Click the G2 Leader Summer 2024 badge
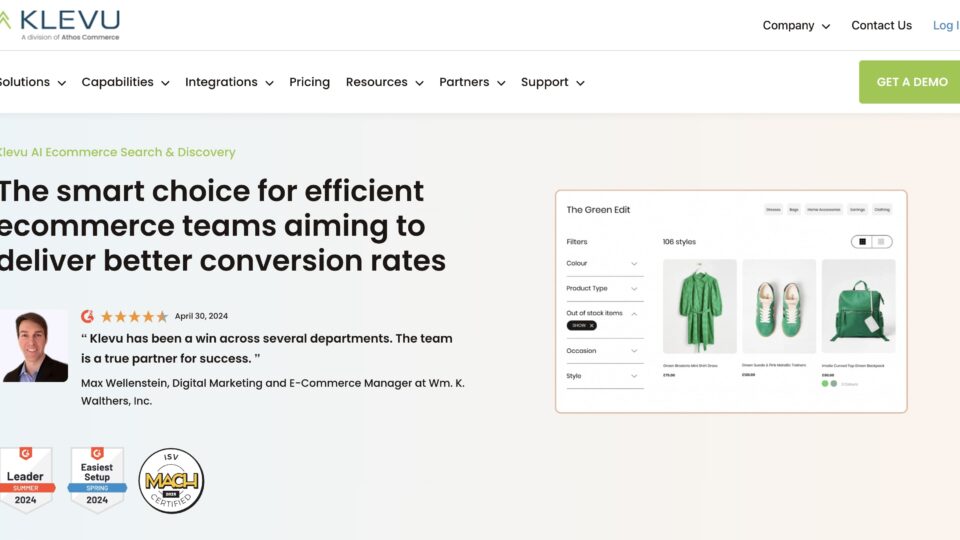The image size is (960, 540). tap(26, 479)
